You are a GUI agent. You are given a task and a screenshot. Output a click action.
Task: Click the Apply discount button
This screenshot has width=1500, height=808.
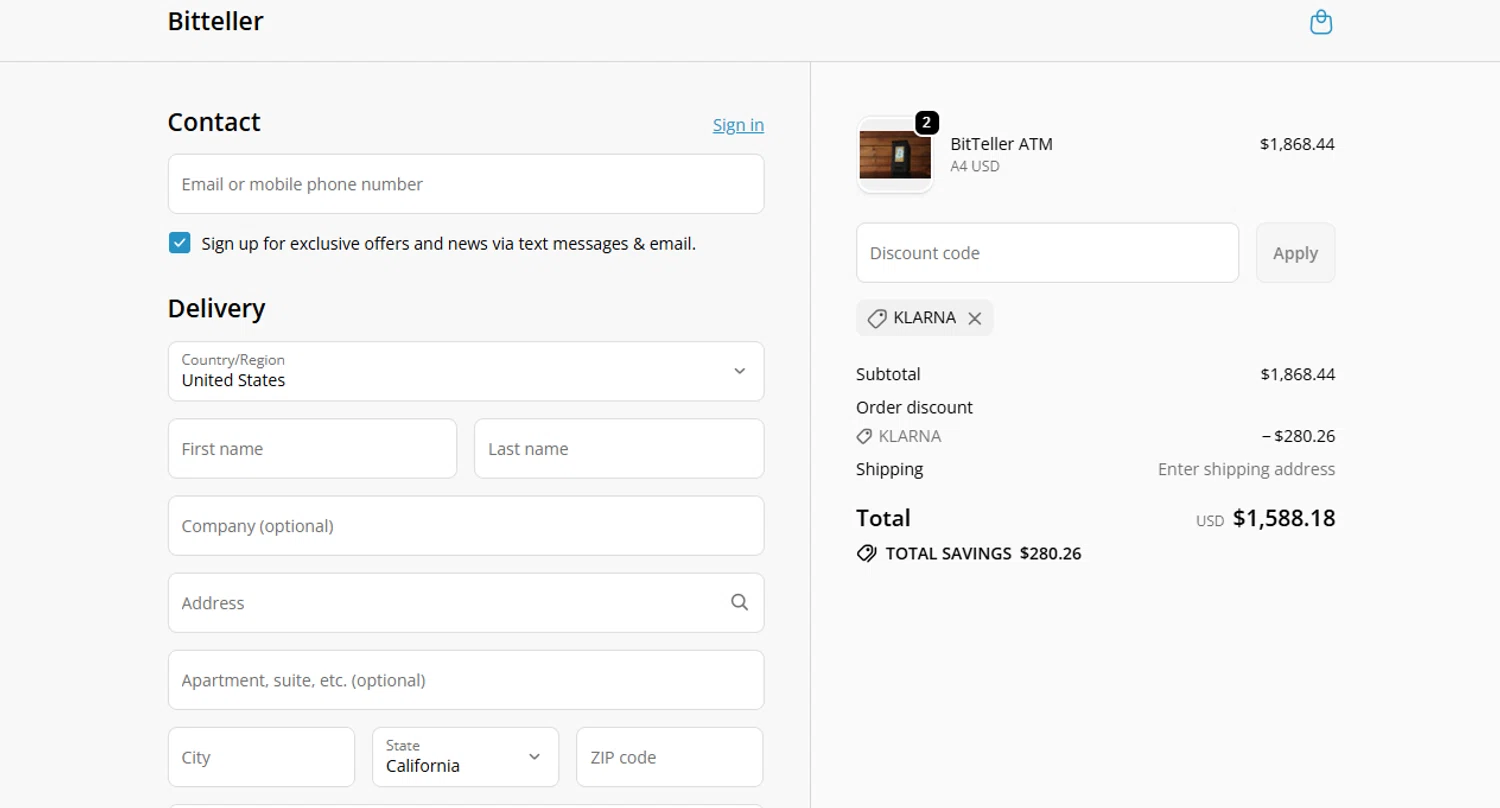(x=1295, y=253)
